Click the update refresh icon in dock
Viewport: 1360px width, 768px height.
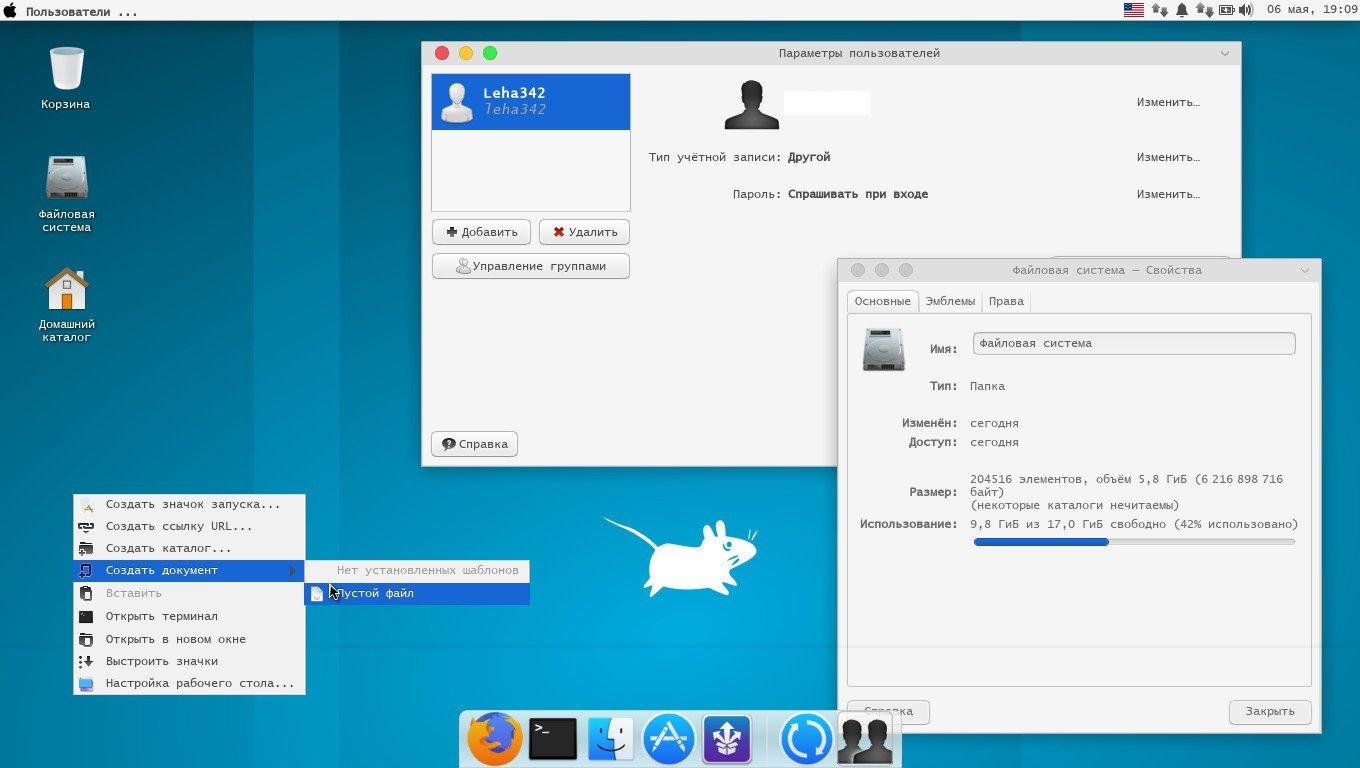tap(805, 740)
